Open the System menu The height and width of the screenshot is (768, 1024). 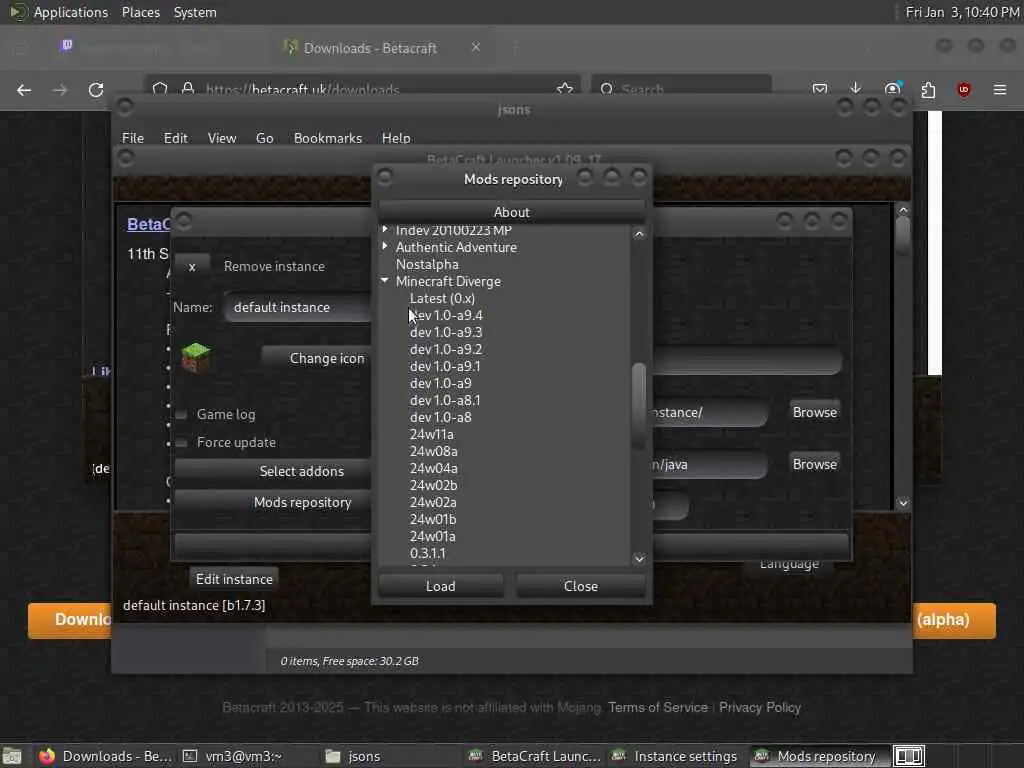(195, 12)
